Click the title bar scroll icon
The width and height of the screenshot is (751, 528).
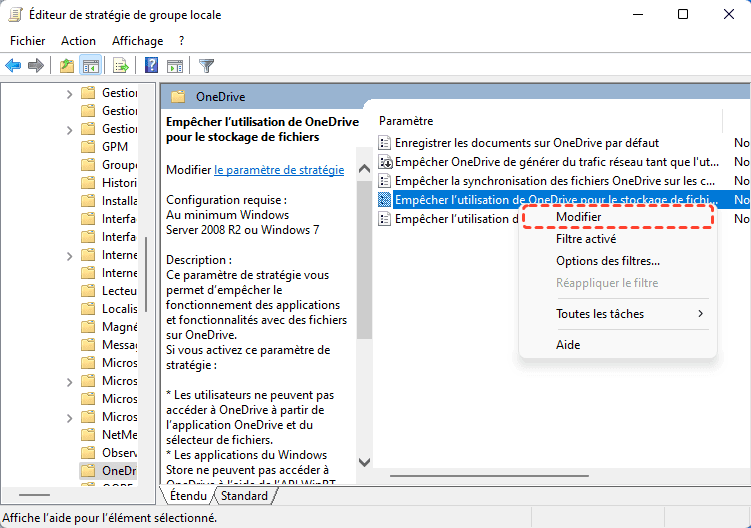pyautogui.click(x=15, y=15)
